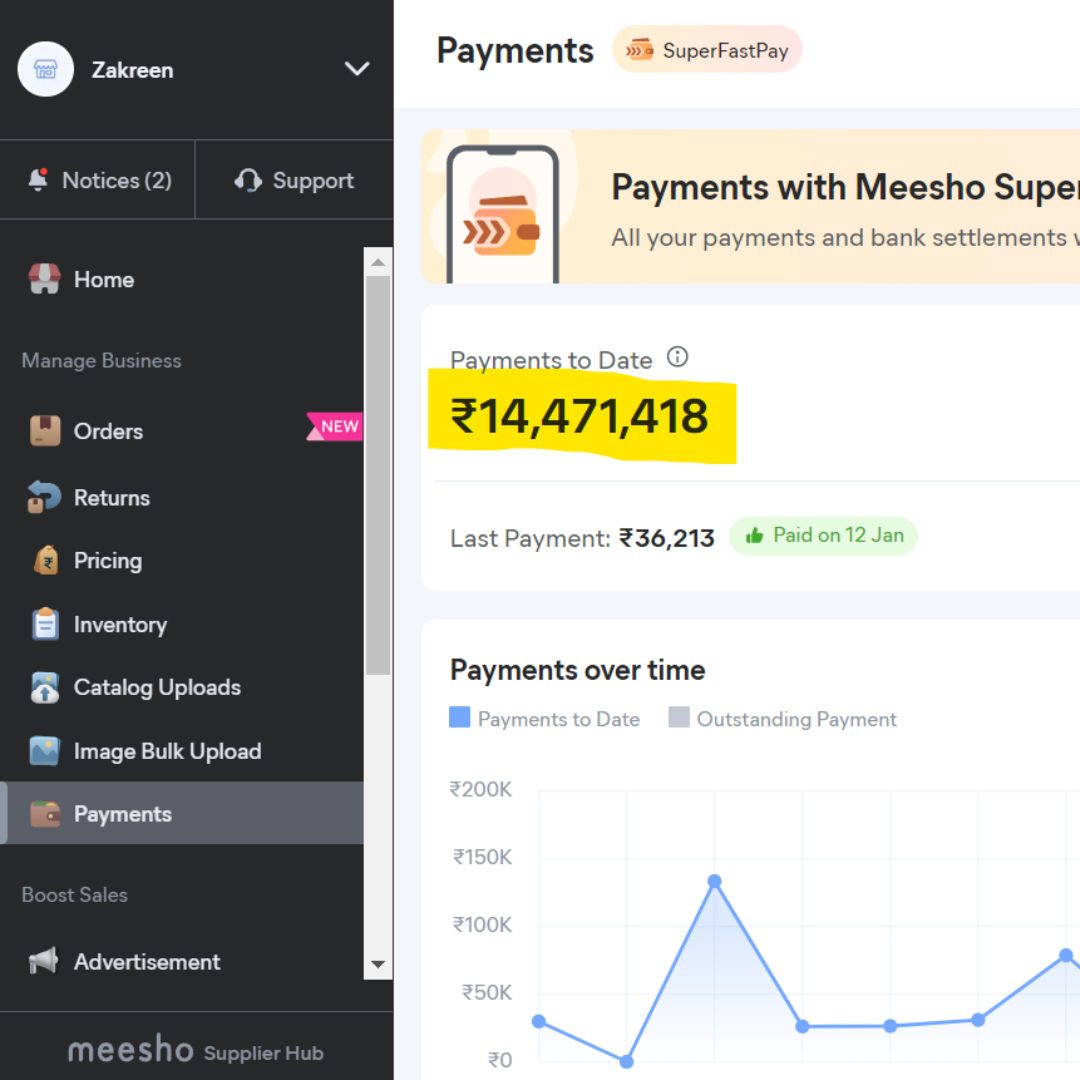The image size is (1080, 1080).
Task: Go to Home in sidebar
Action: point(103,280)
